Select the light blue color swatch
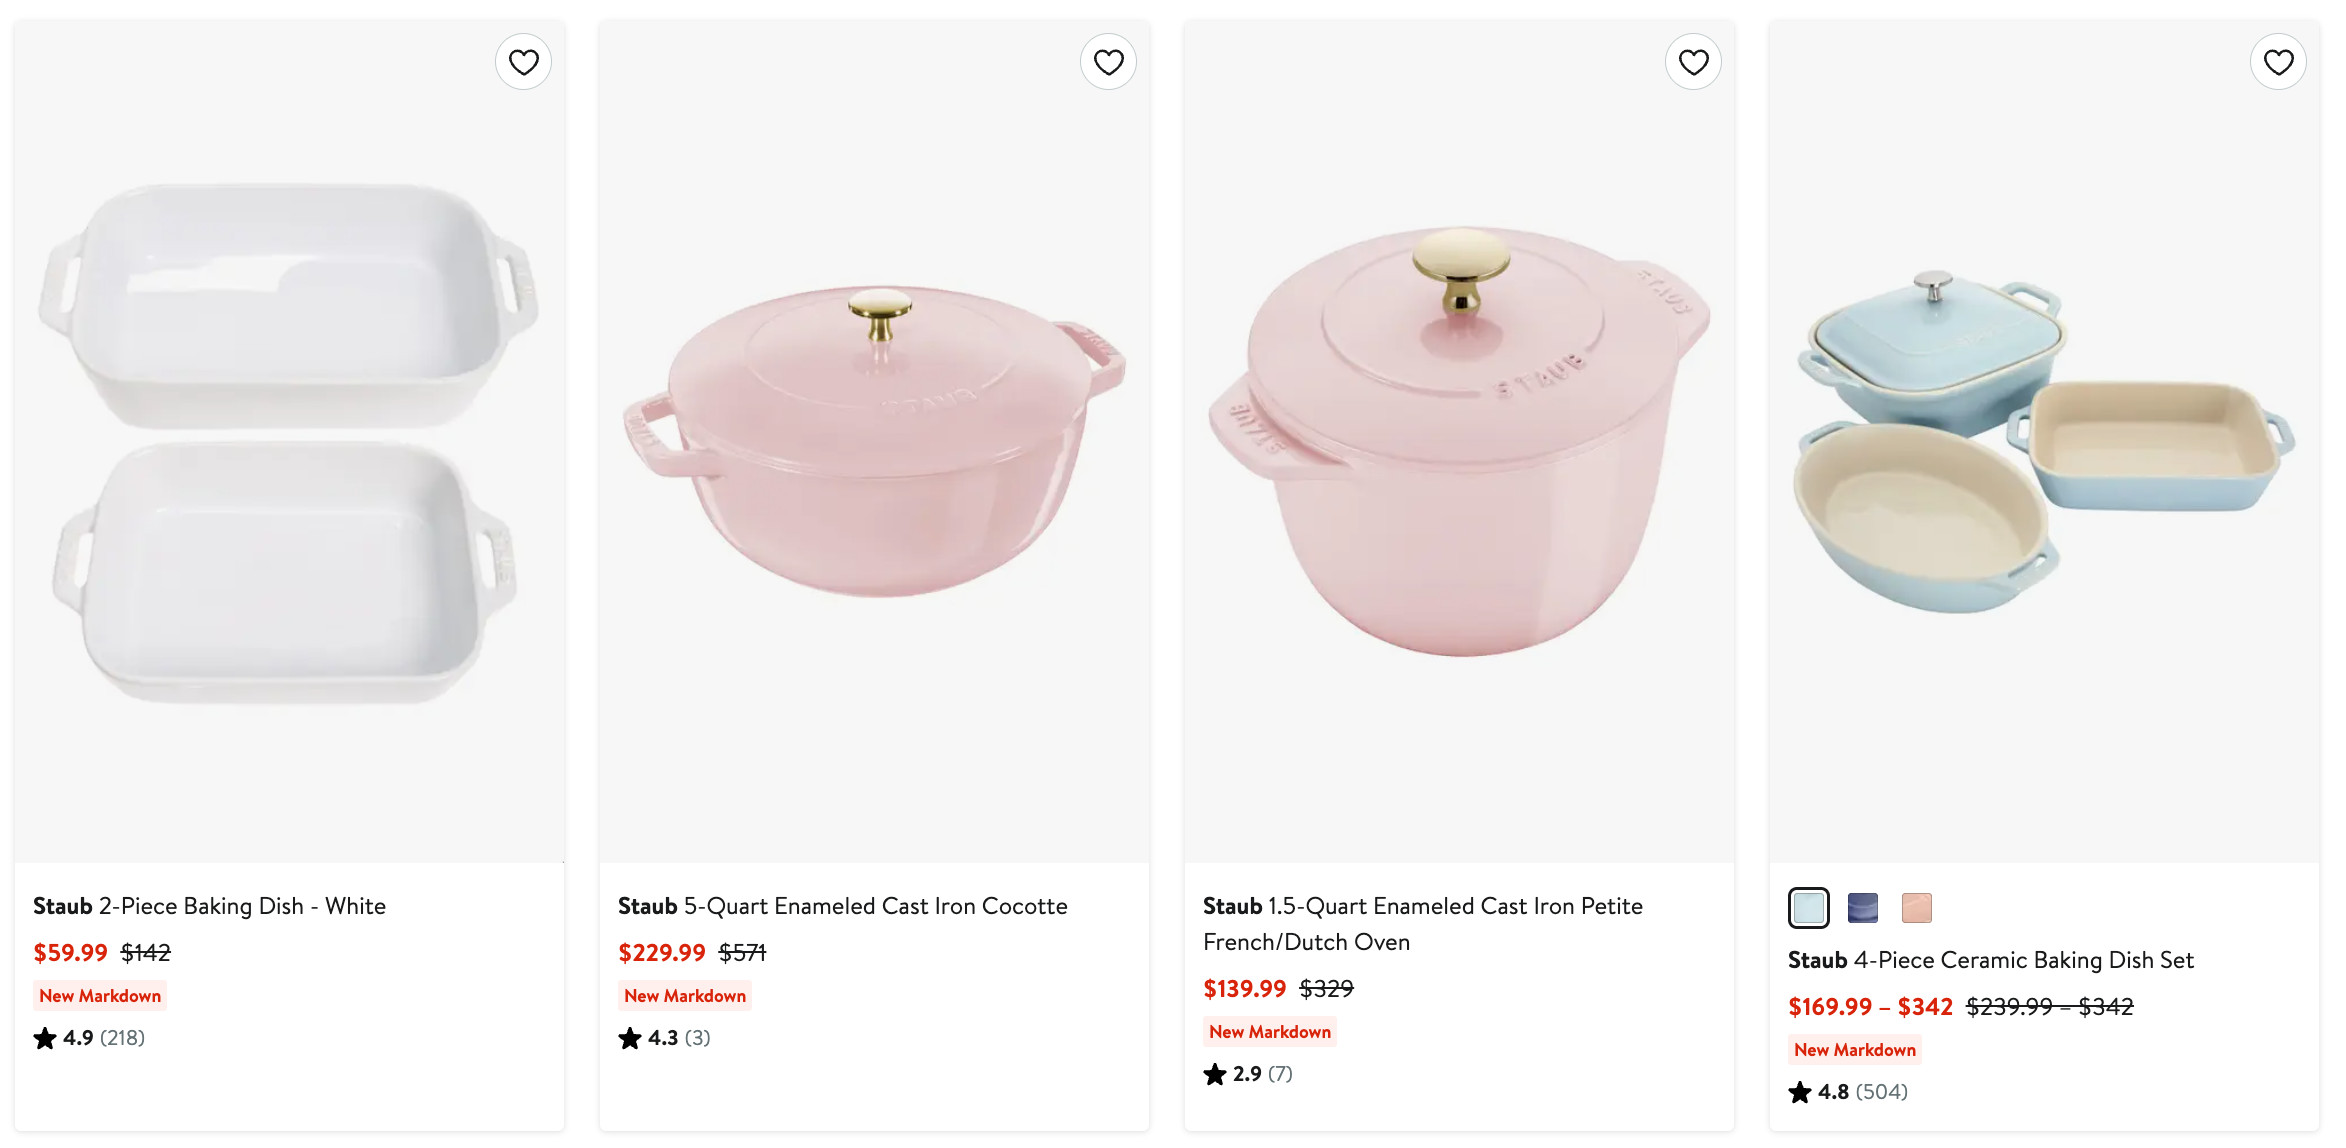This screenshot has width=2346, height=1148. [x=1808, y=907]
